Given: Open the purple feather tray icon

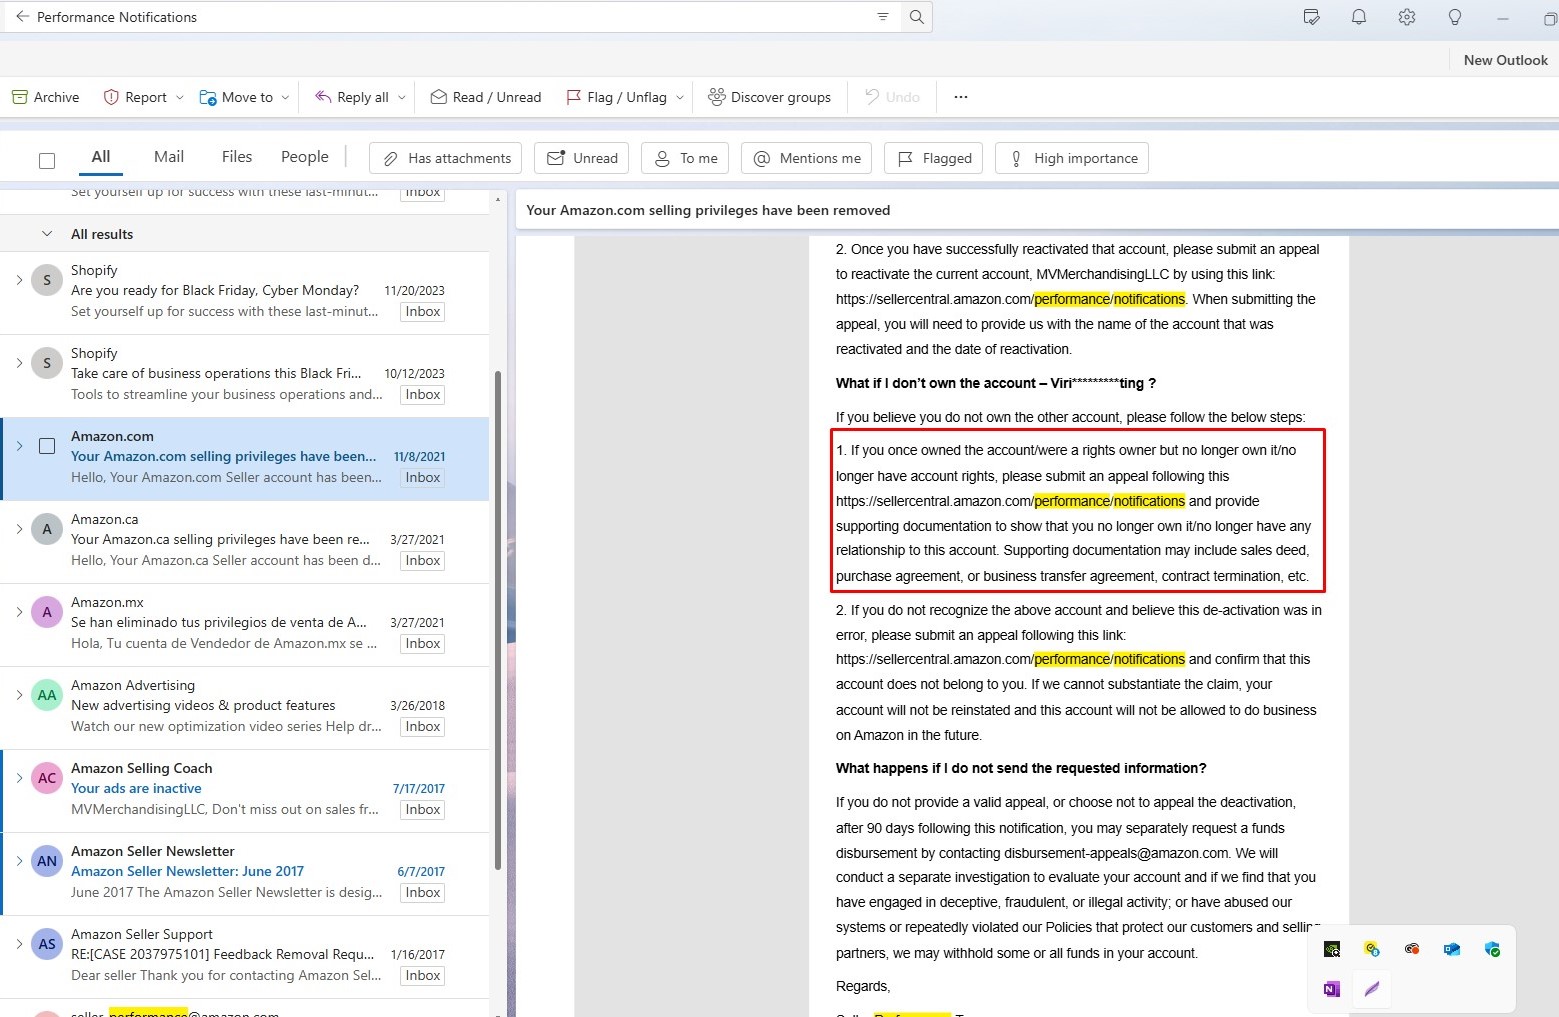Looking at the screenshot, I should [1372, 989].
